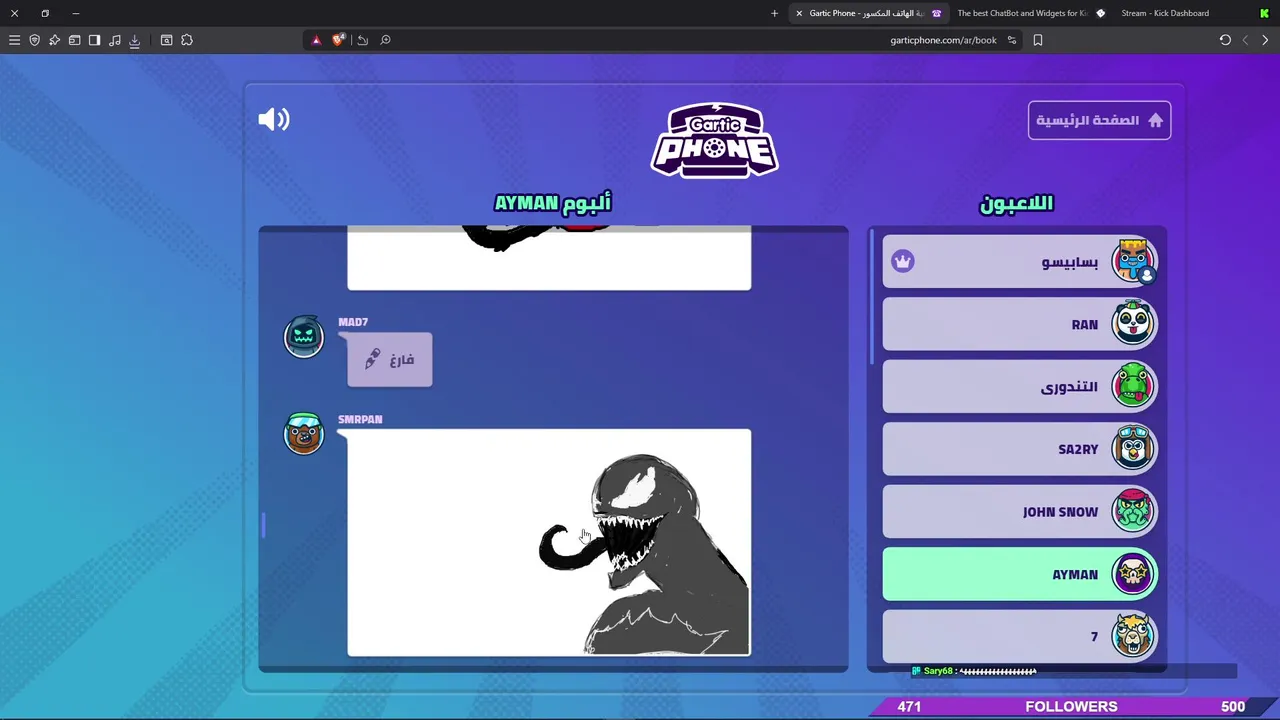Click the tab search toolbar icon
Screen dimensions: 1280x720
pos(166,40)
